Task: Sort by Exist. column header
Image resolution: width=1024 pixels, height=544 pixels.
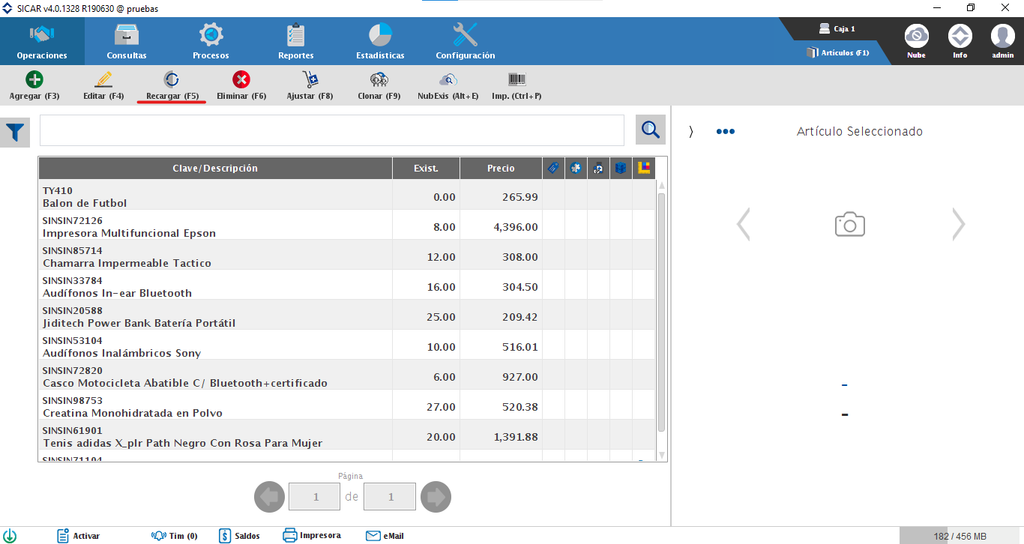Action: click(426, 168)
